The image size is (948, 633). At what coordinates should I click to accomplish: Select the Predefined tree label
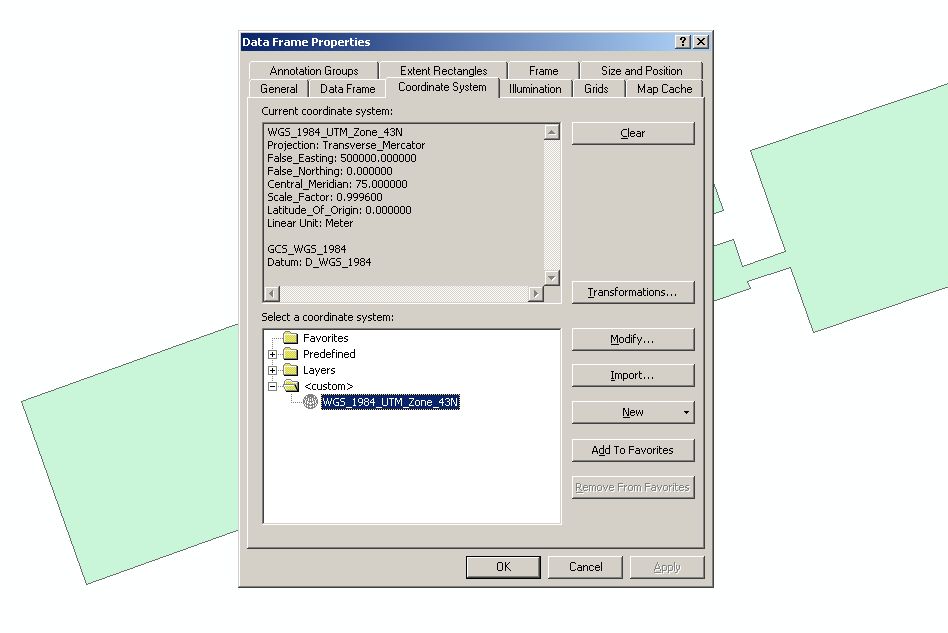coord(329,354)
